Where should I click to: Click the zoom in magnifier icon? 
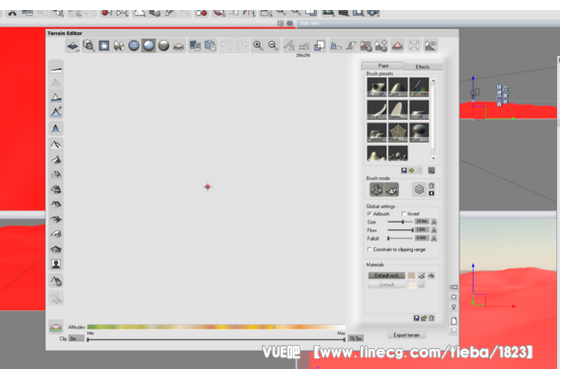(258, 46)
